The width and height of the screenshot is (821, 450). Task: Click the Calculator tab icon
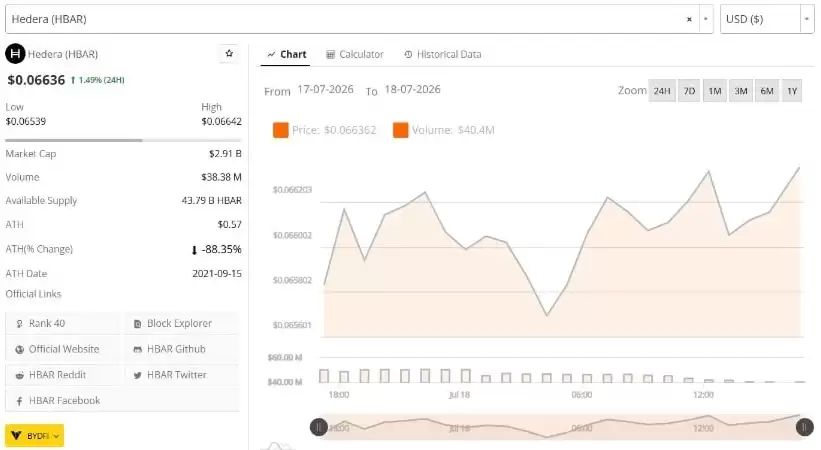(x=330, y=54)
